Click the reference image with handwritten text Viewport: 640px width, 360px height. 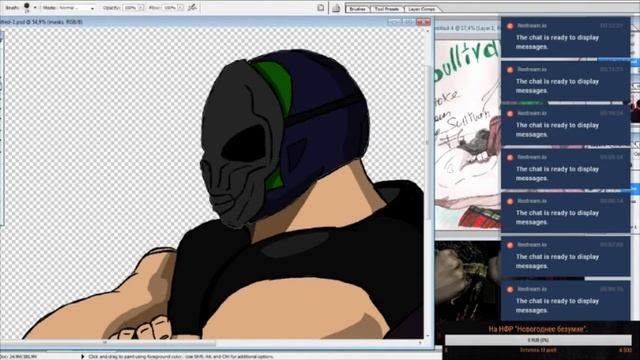tap(468, 135)
